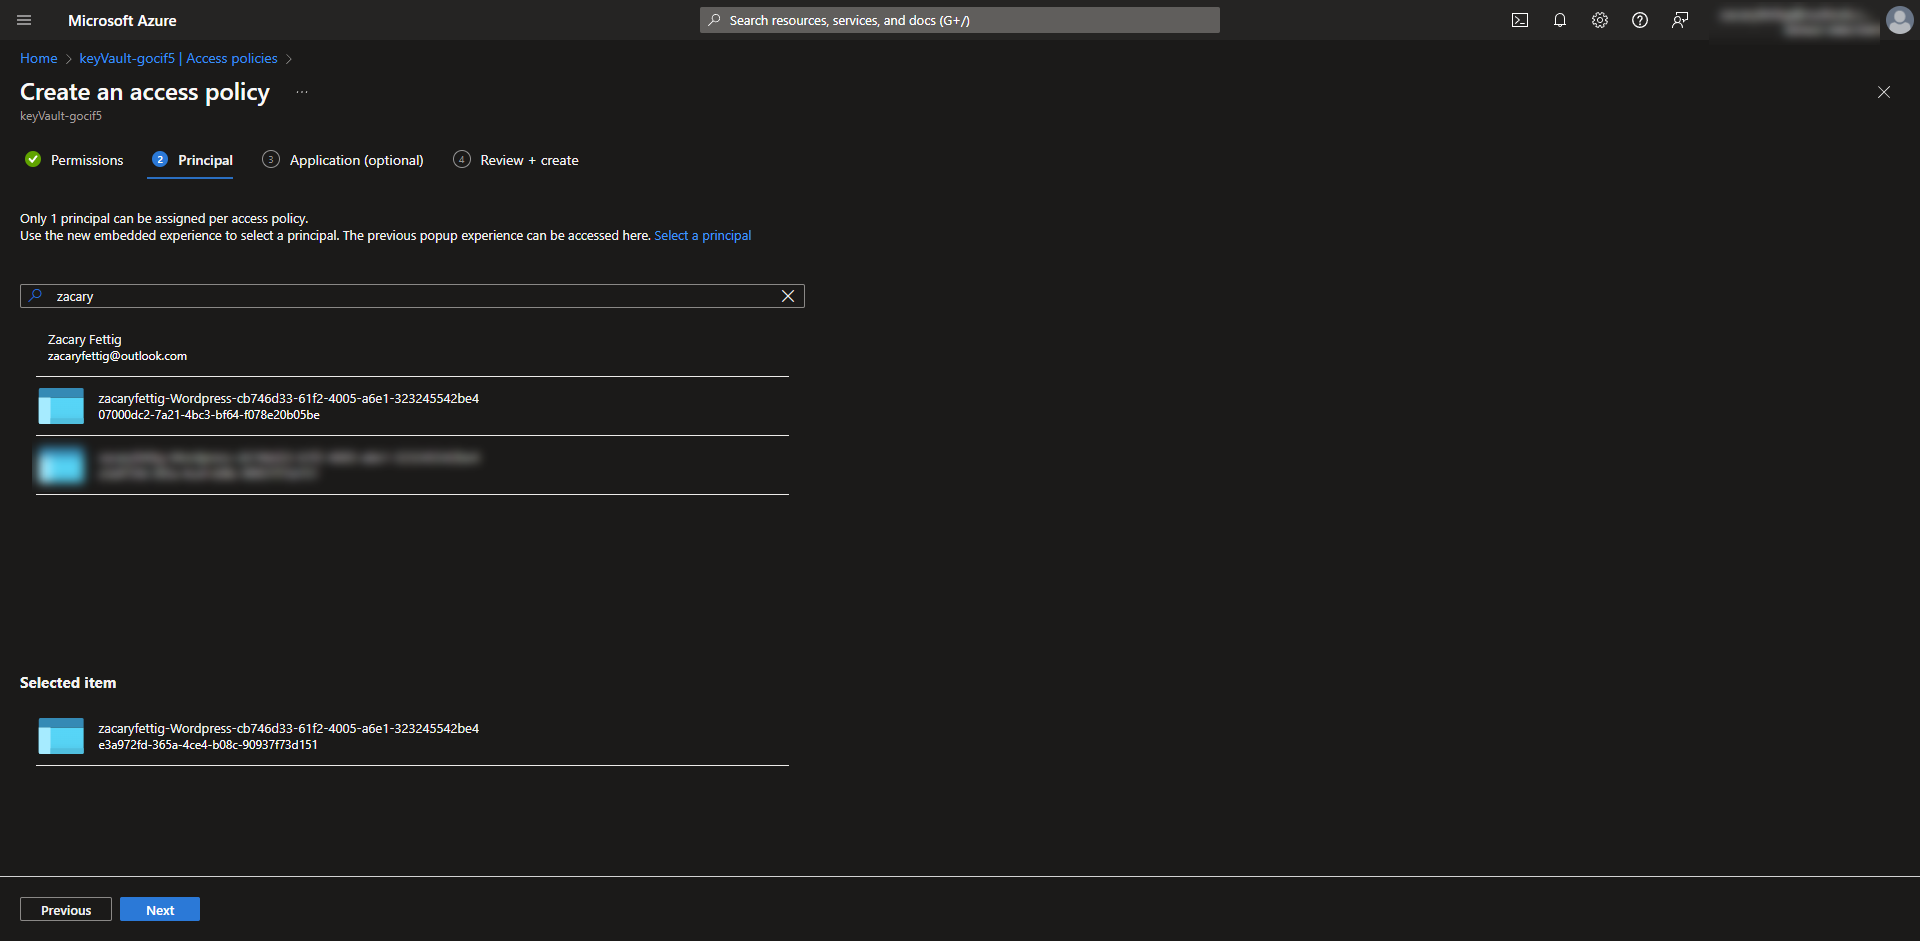This screenshot has width=1920, height=941.
Task: Open the Feedback icon
Action: [1680, 20]
